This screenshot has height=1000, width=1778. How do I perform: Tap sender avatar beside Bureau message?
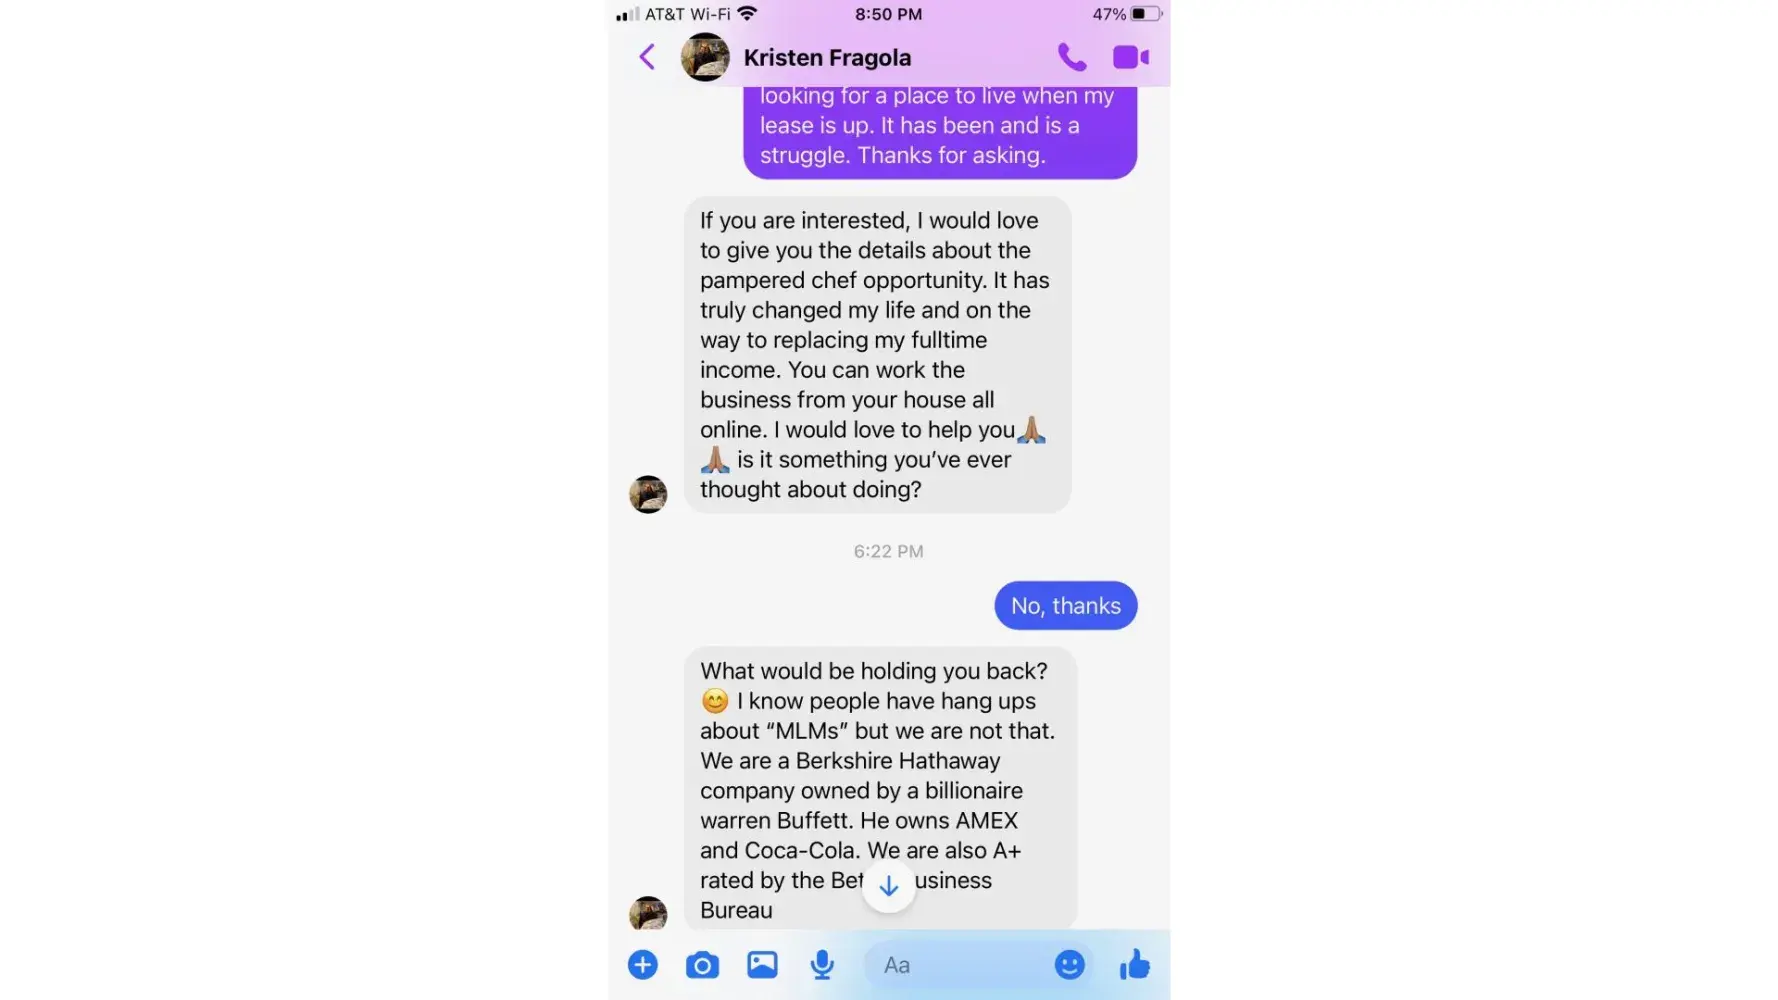tap(648, 913)
